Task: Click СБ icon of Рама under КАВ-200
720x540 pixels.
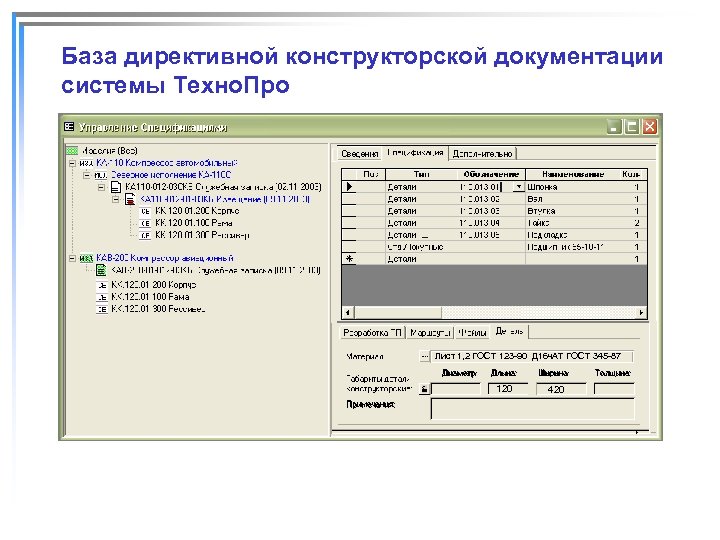Action: 102,297
